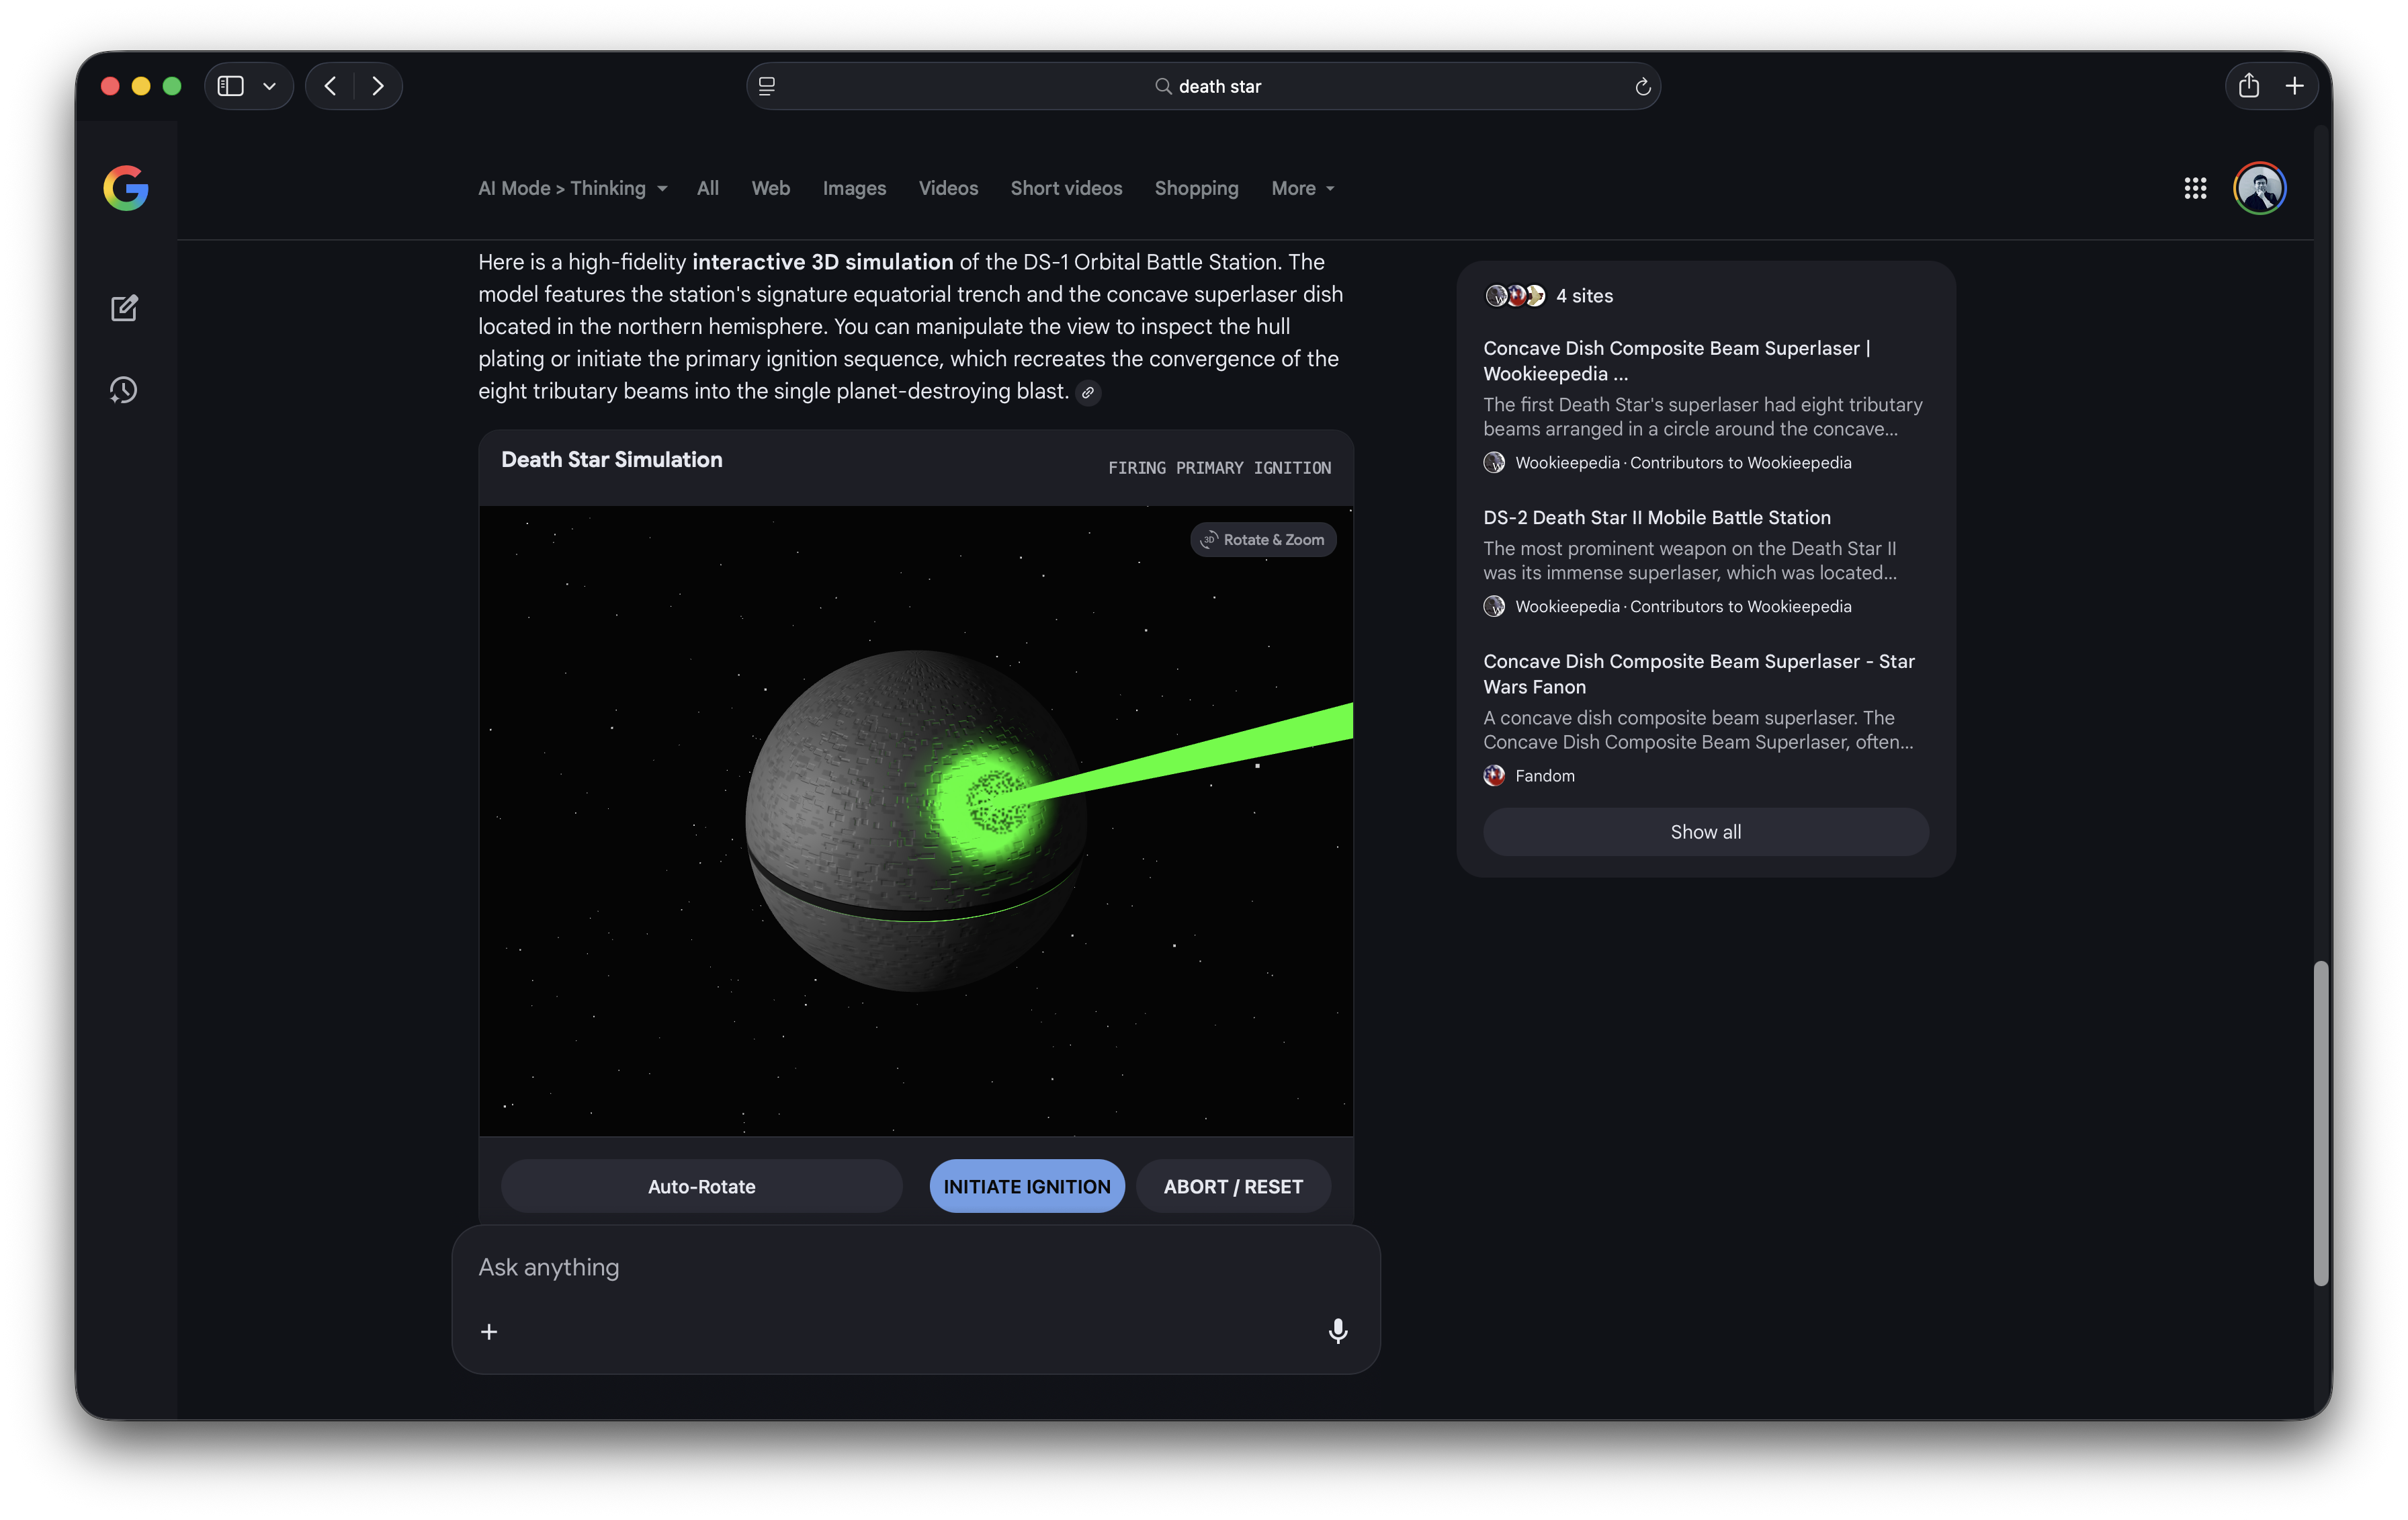Image resolution: width=2408 pixels, height=1520 pixels.
Task: Click the address bar showing death star
Action: [x=1204, y=86]
